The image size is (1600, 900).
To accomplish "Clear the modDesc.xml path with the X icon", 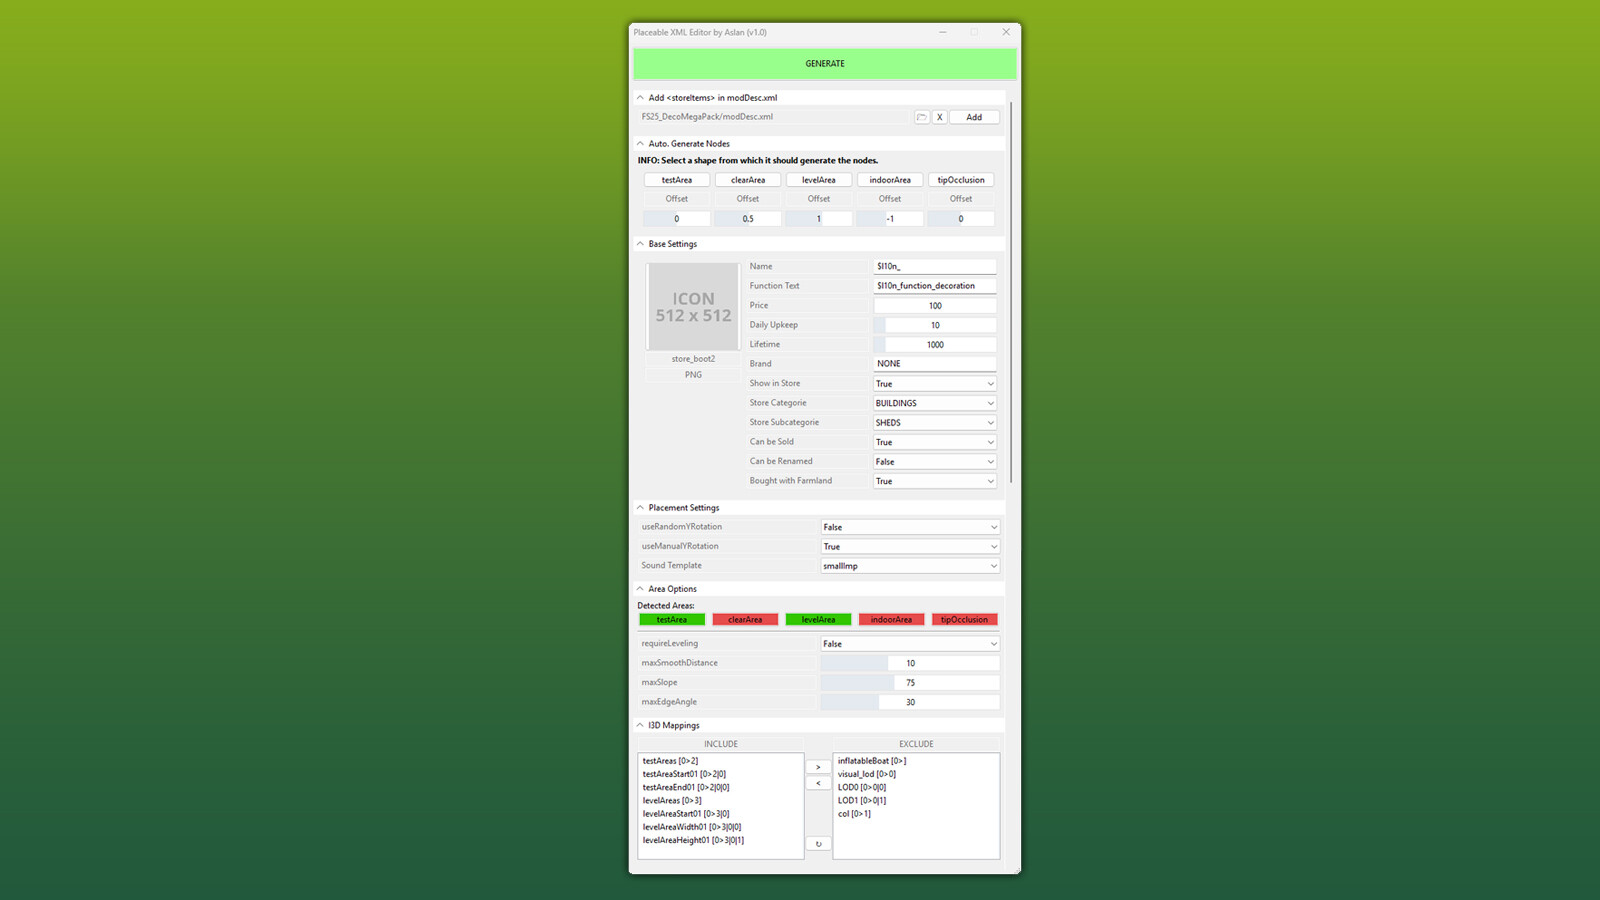I will point(939,117).
